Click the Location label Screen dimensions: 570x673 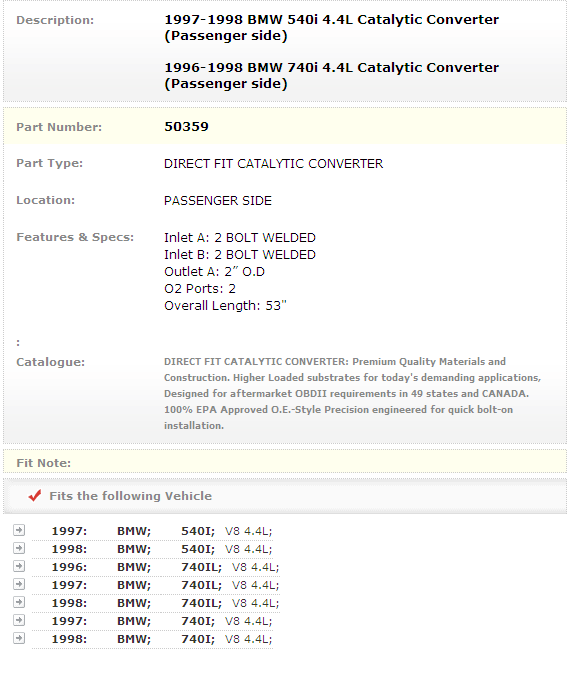point(45,200)
